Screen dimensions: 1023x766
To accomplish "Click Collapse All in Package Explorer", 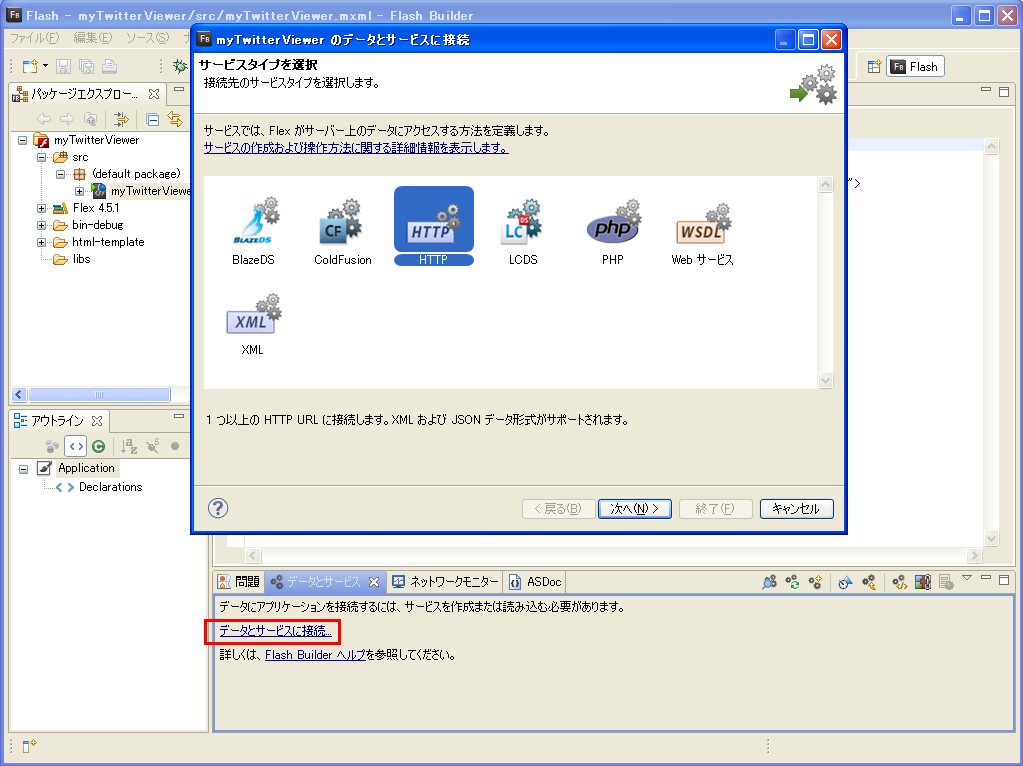I will click(152, 119).
